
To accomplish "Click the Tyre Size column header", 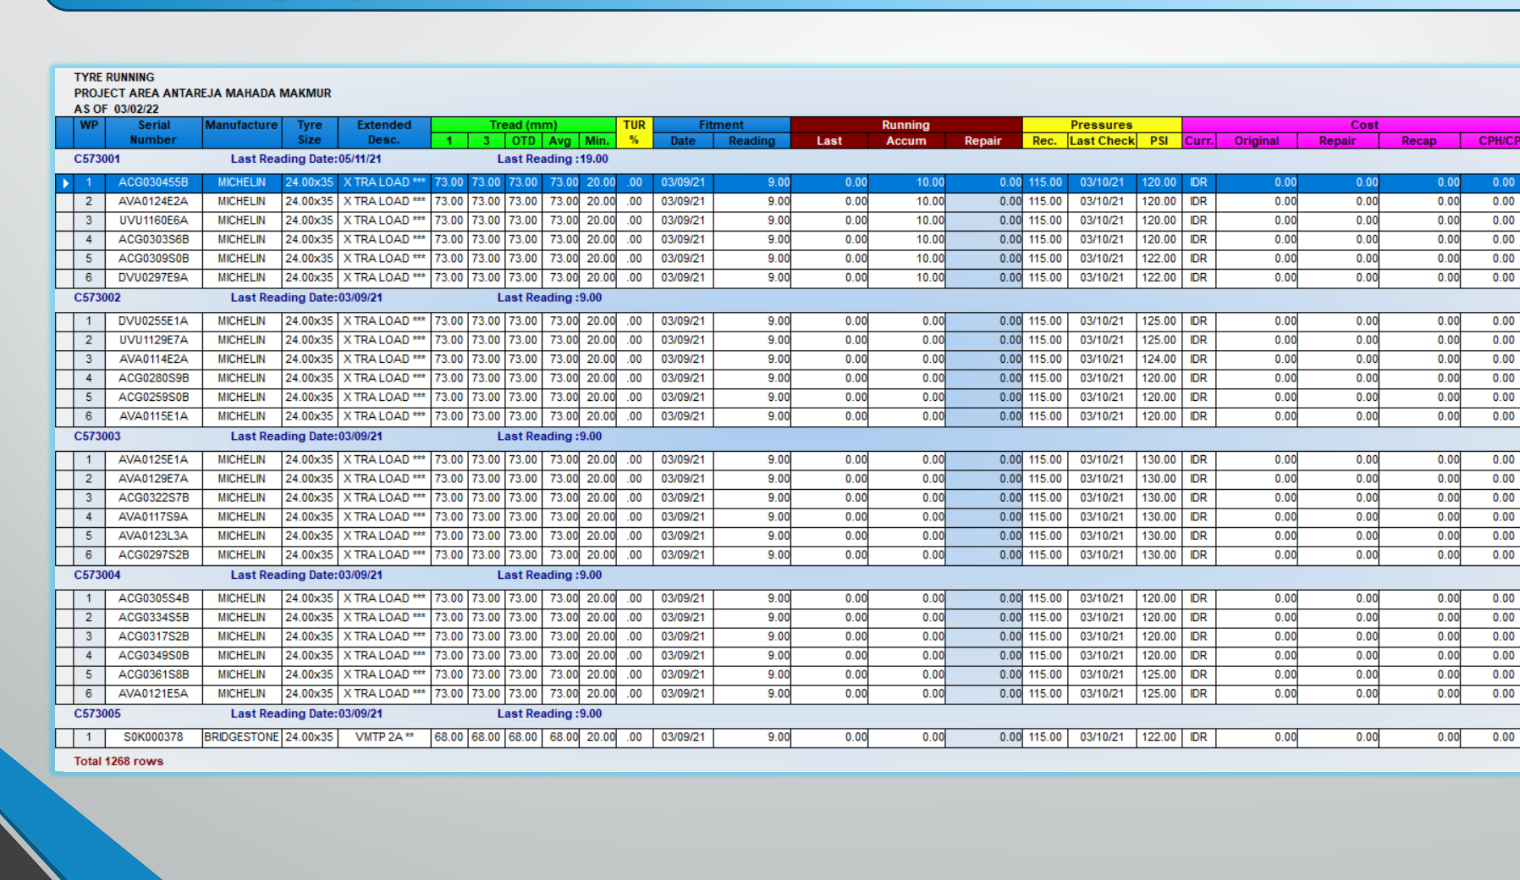I will tap(309, 132).
